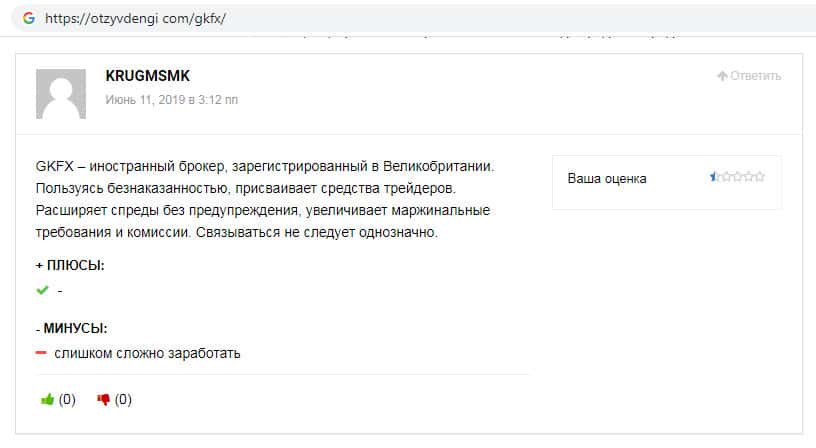Click the red minus icon under МИНУСЫ
The width and height of the screenshot is (816, 448).
[x=42, y=353]
